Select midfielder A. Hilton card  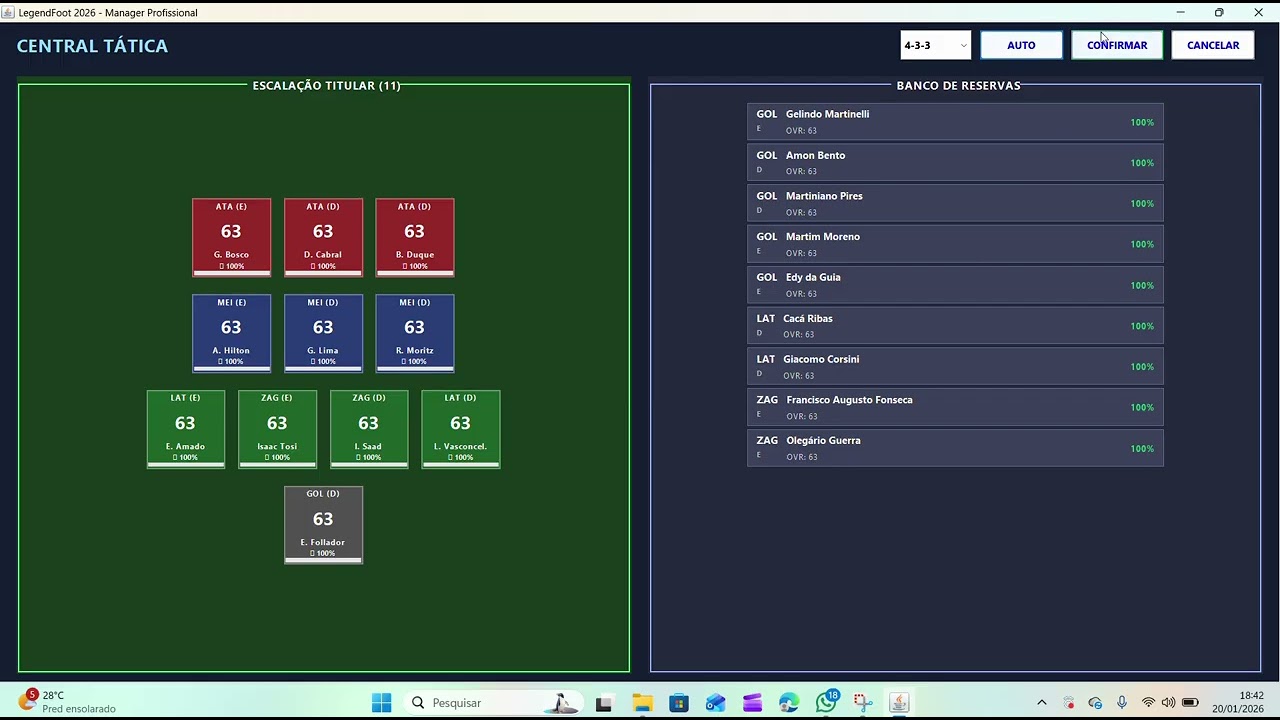tap(231, 333)
